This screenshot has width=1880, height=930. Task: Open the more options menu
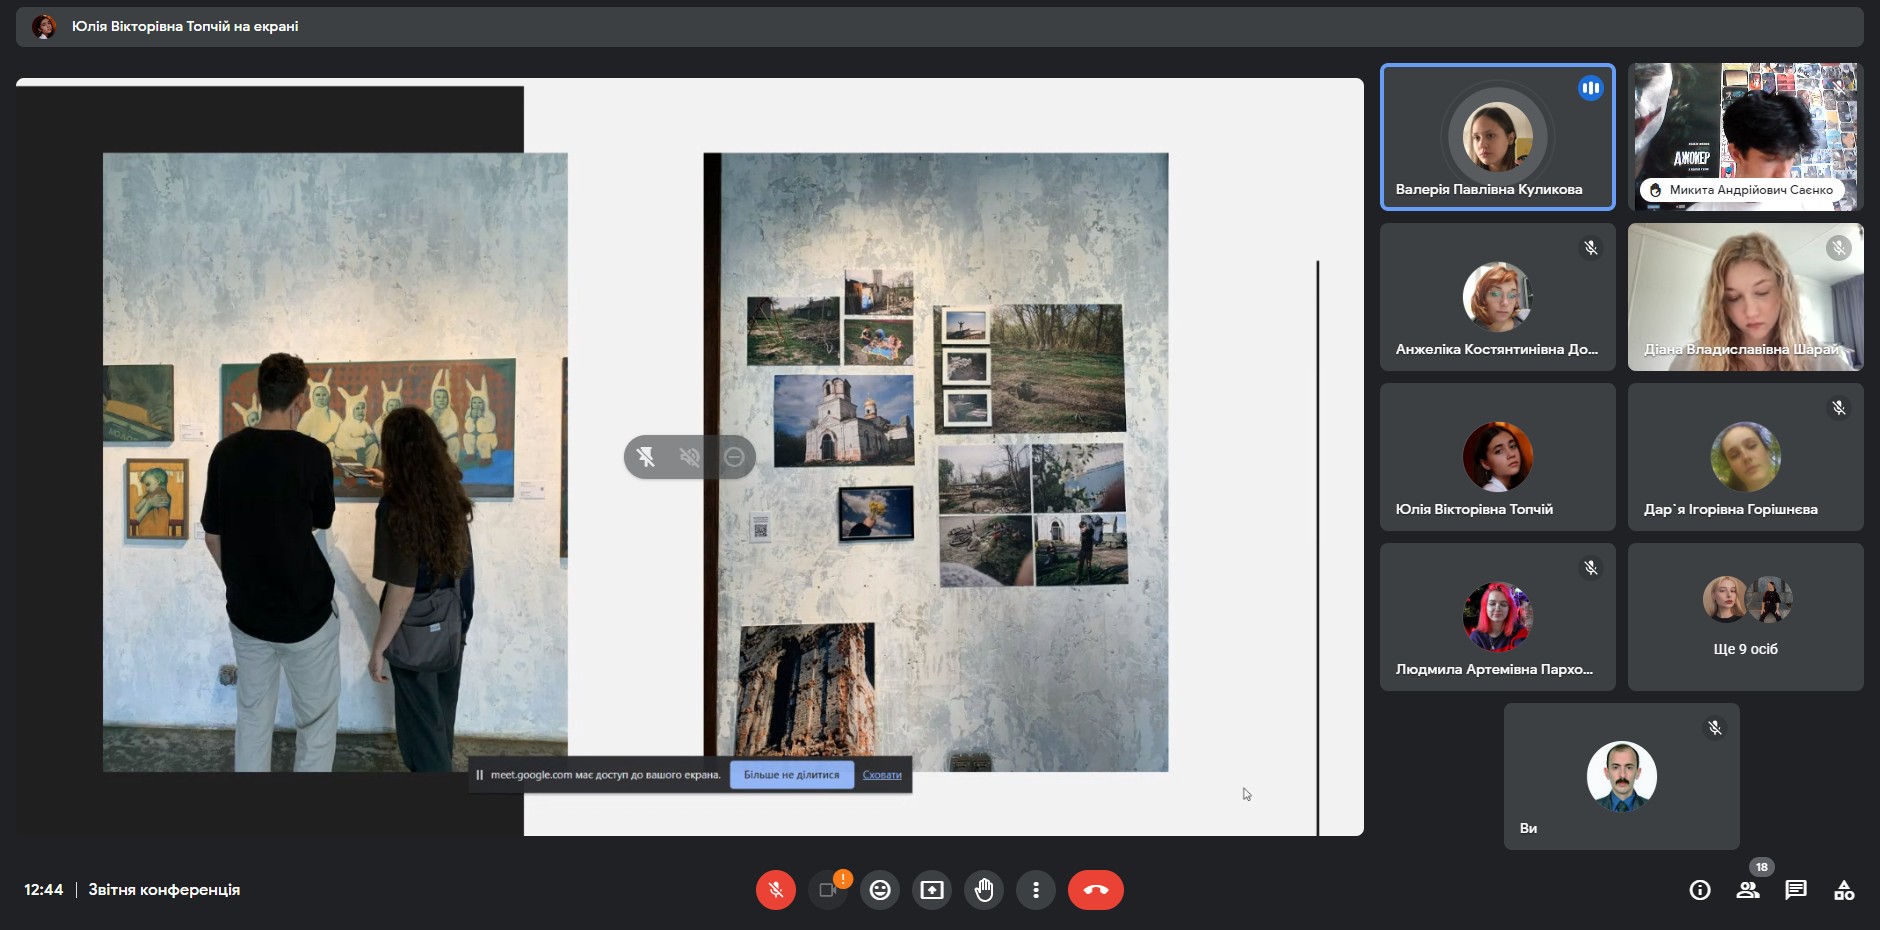[x=1036, y=890]
